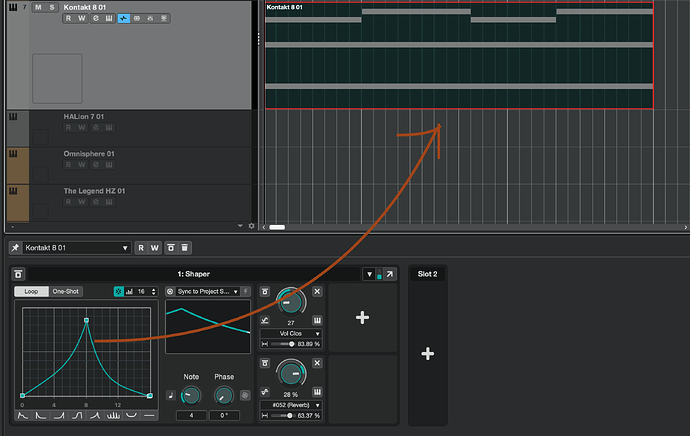The height and width of the screenshot is (436, 690).
Task: Bypass all modulators from panel header
Action: tap(171, 248)
